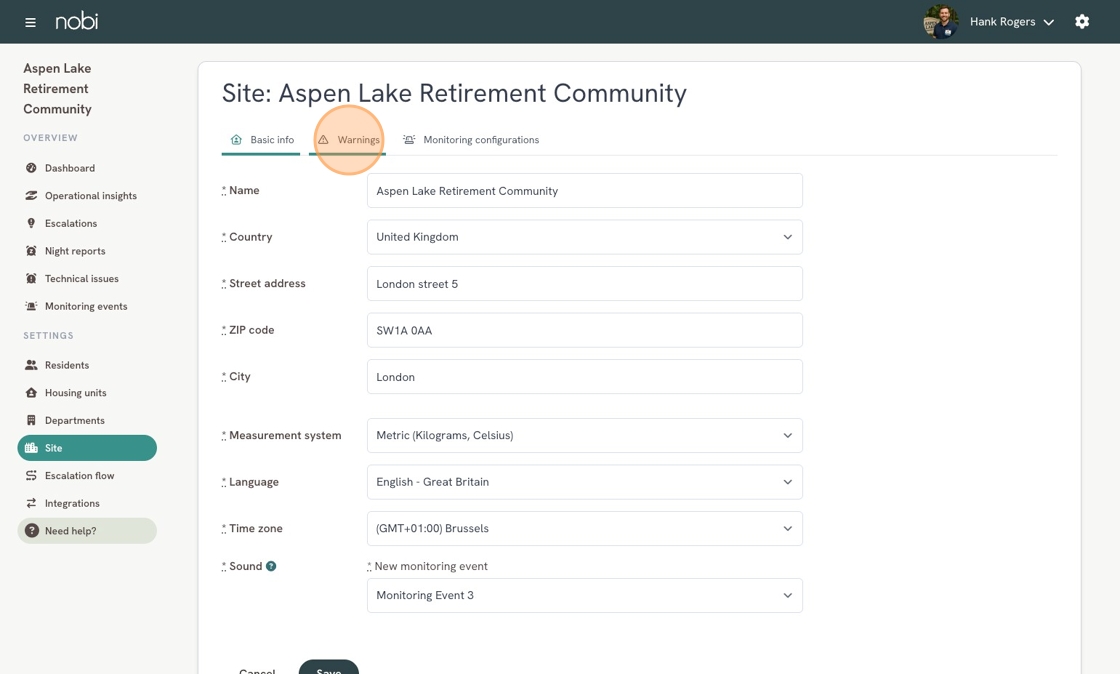Click the Sound help question mark icon
Image resolution: width=1120 pixels, height=674 pixels.
(271, 566)
